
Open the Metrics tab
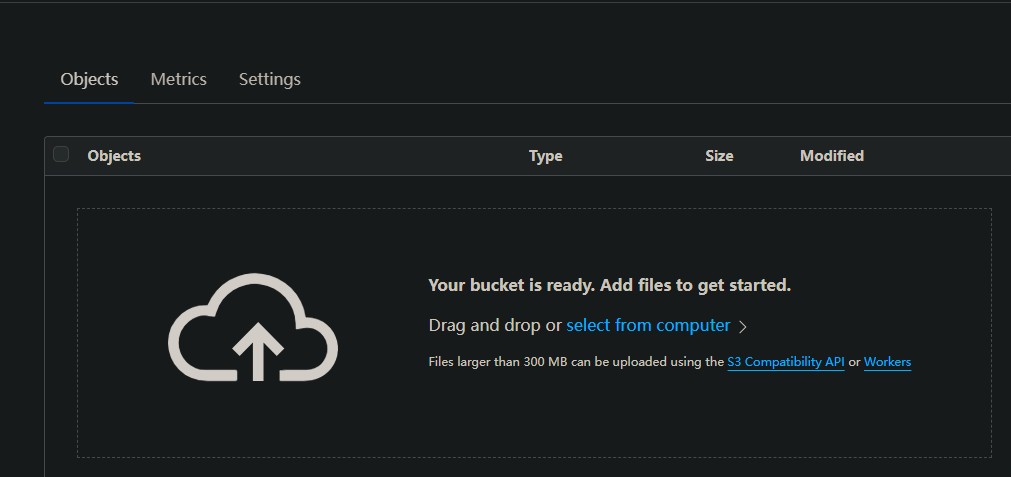(178, 79)
